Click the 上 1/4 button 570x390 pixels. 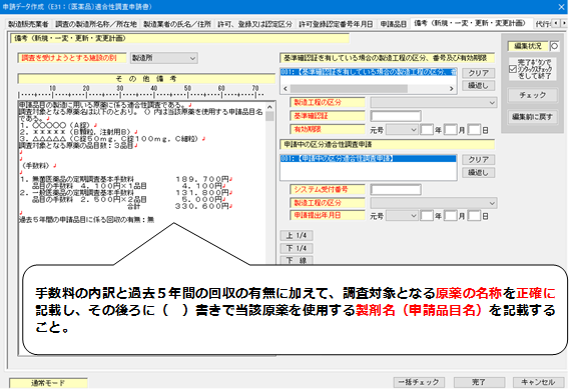tap(296, 236)
